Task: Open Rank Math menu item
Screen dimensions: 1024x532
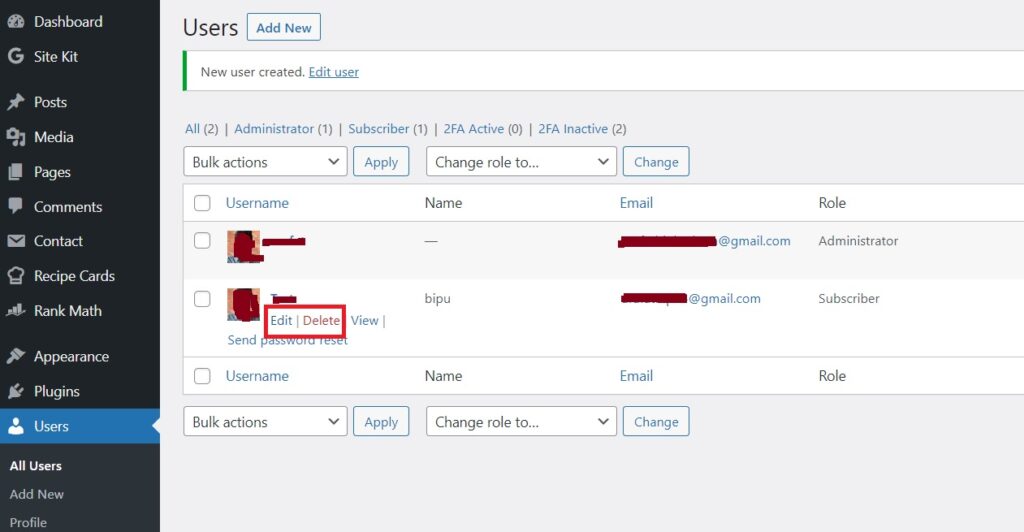Action: (x=68, y=311)
